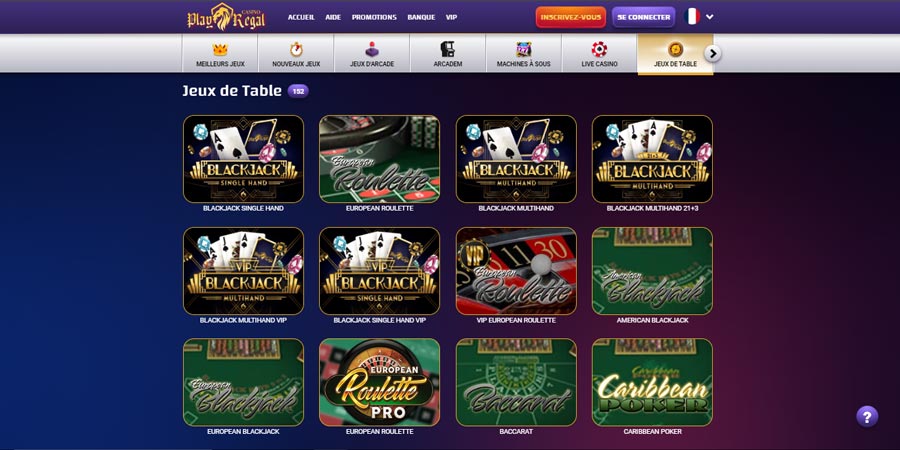Go to the VIP menu link
Image resolution: width=900 pixels, height=450 pixels.
(x=452, y=17)
